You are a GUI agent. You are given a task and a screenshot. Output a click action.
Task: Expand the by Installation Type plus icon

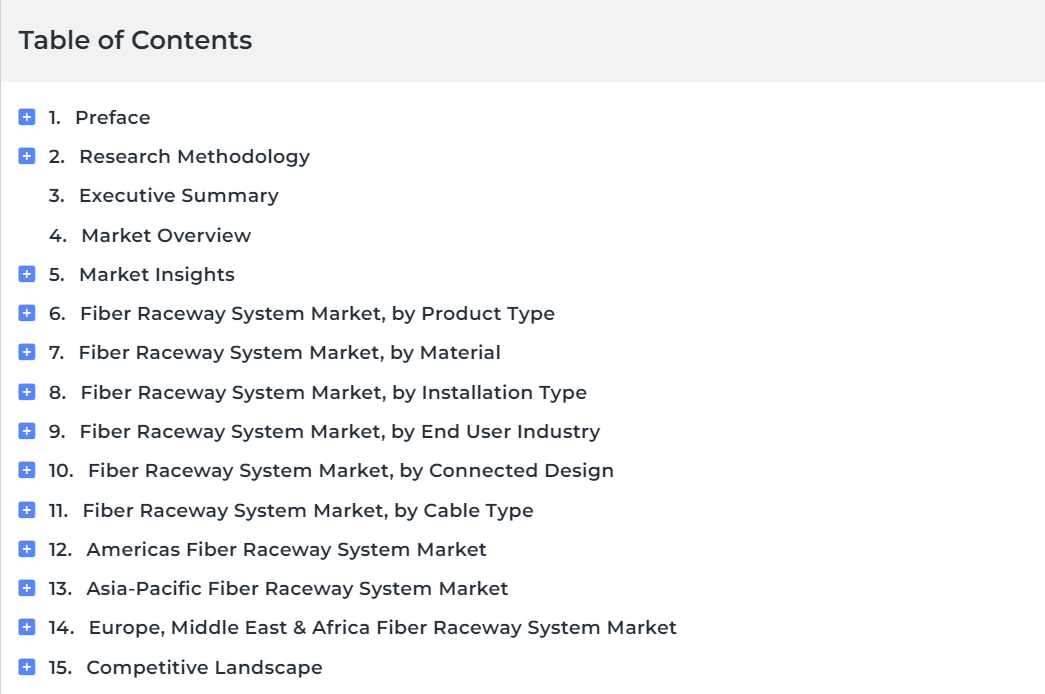click(x=27, y=392)
